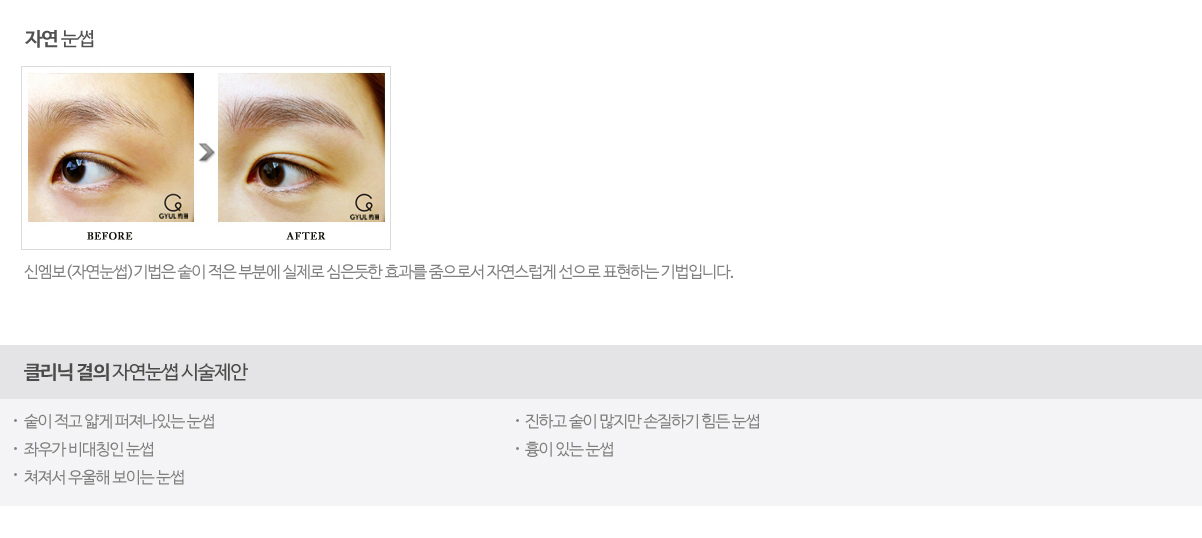Click the BEFORE eyebrow photo
1202x538 pixels.
111,147
